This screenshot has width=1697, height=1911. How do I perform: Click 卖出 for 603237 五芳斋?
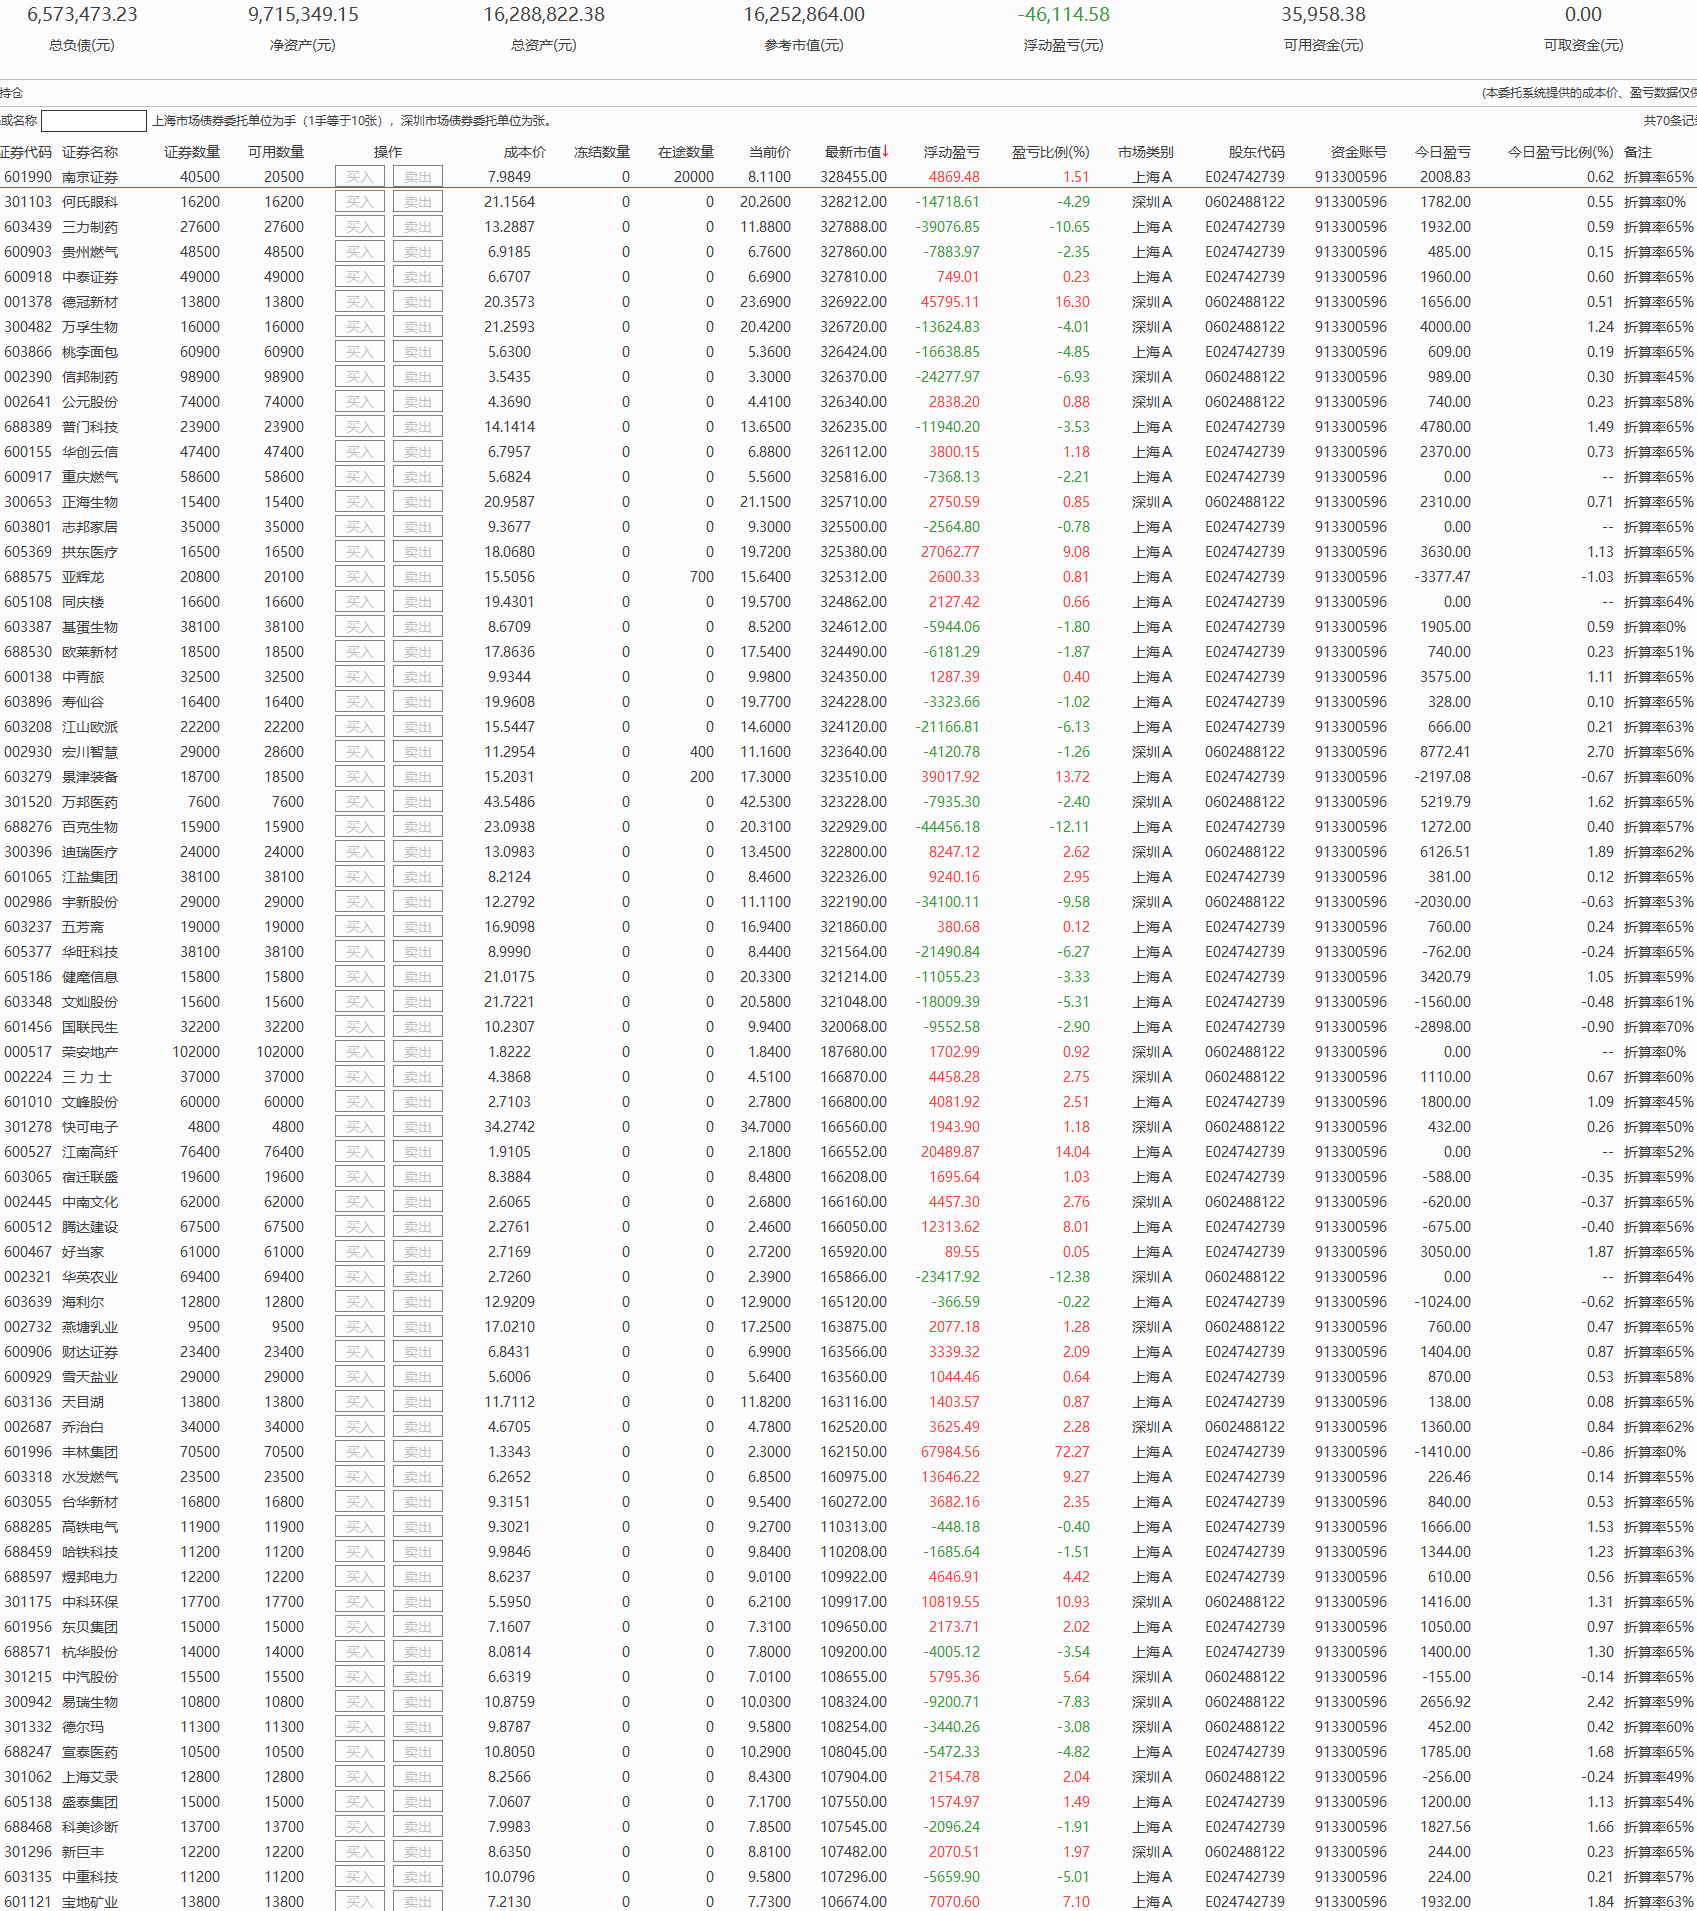[418, 927]
